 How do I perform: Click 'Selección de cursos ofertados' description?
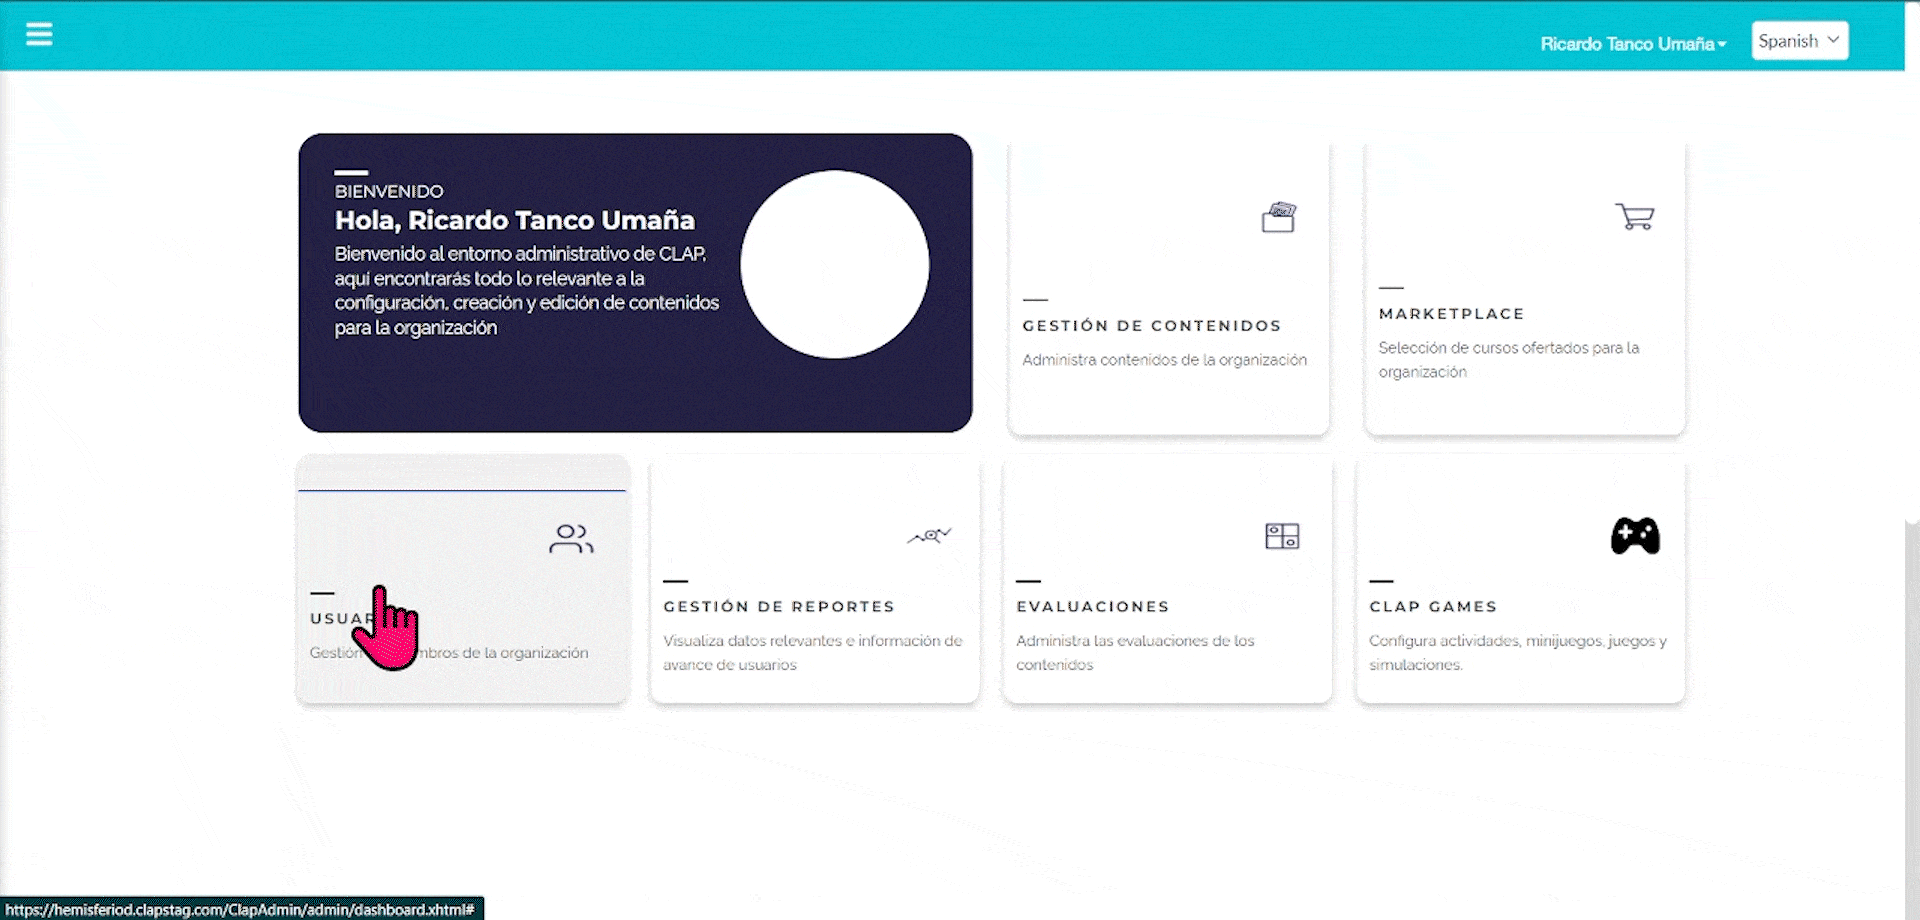click(x=1508, y=360)
